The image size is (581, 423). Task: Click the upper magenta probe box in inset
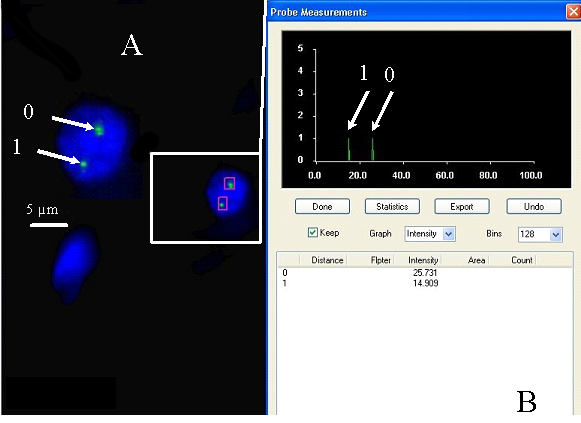(x=229, y=183)
